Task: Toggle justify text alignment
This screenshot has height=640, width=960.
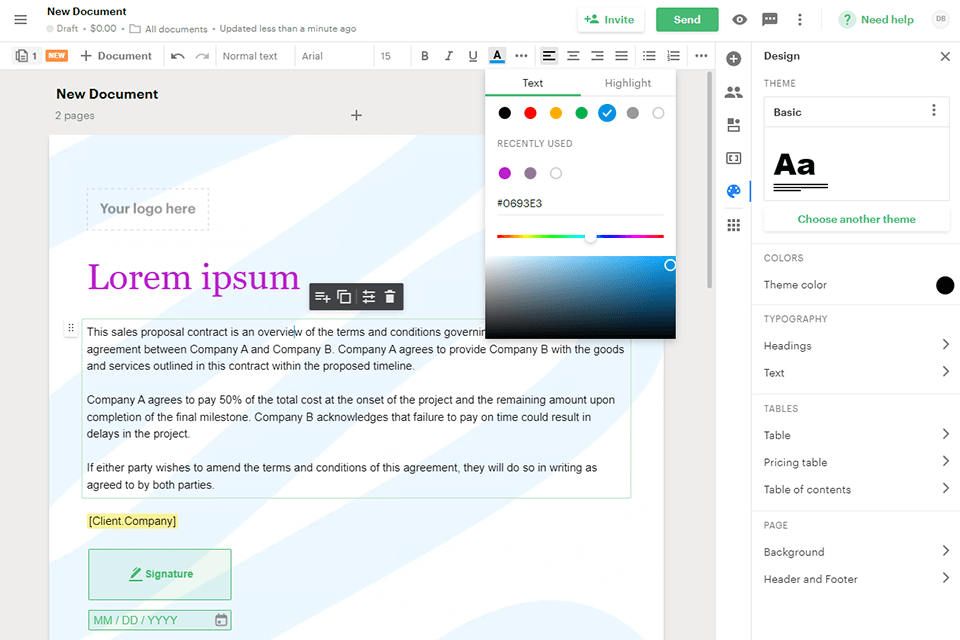Action: [x=621, y=56]
